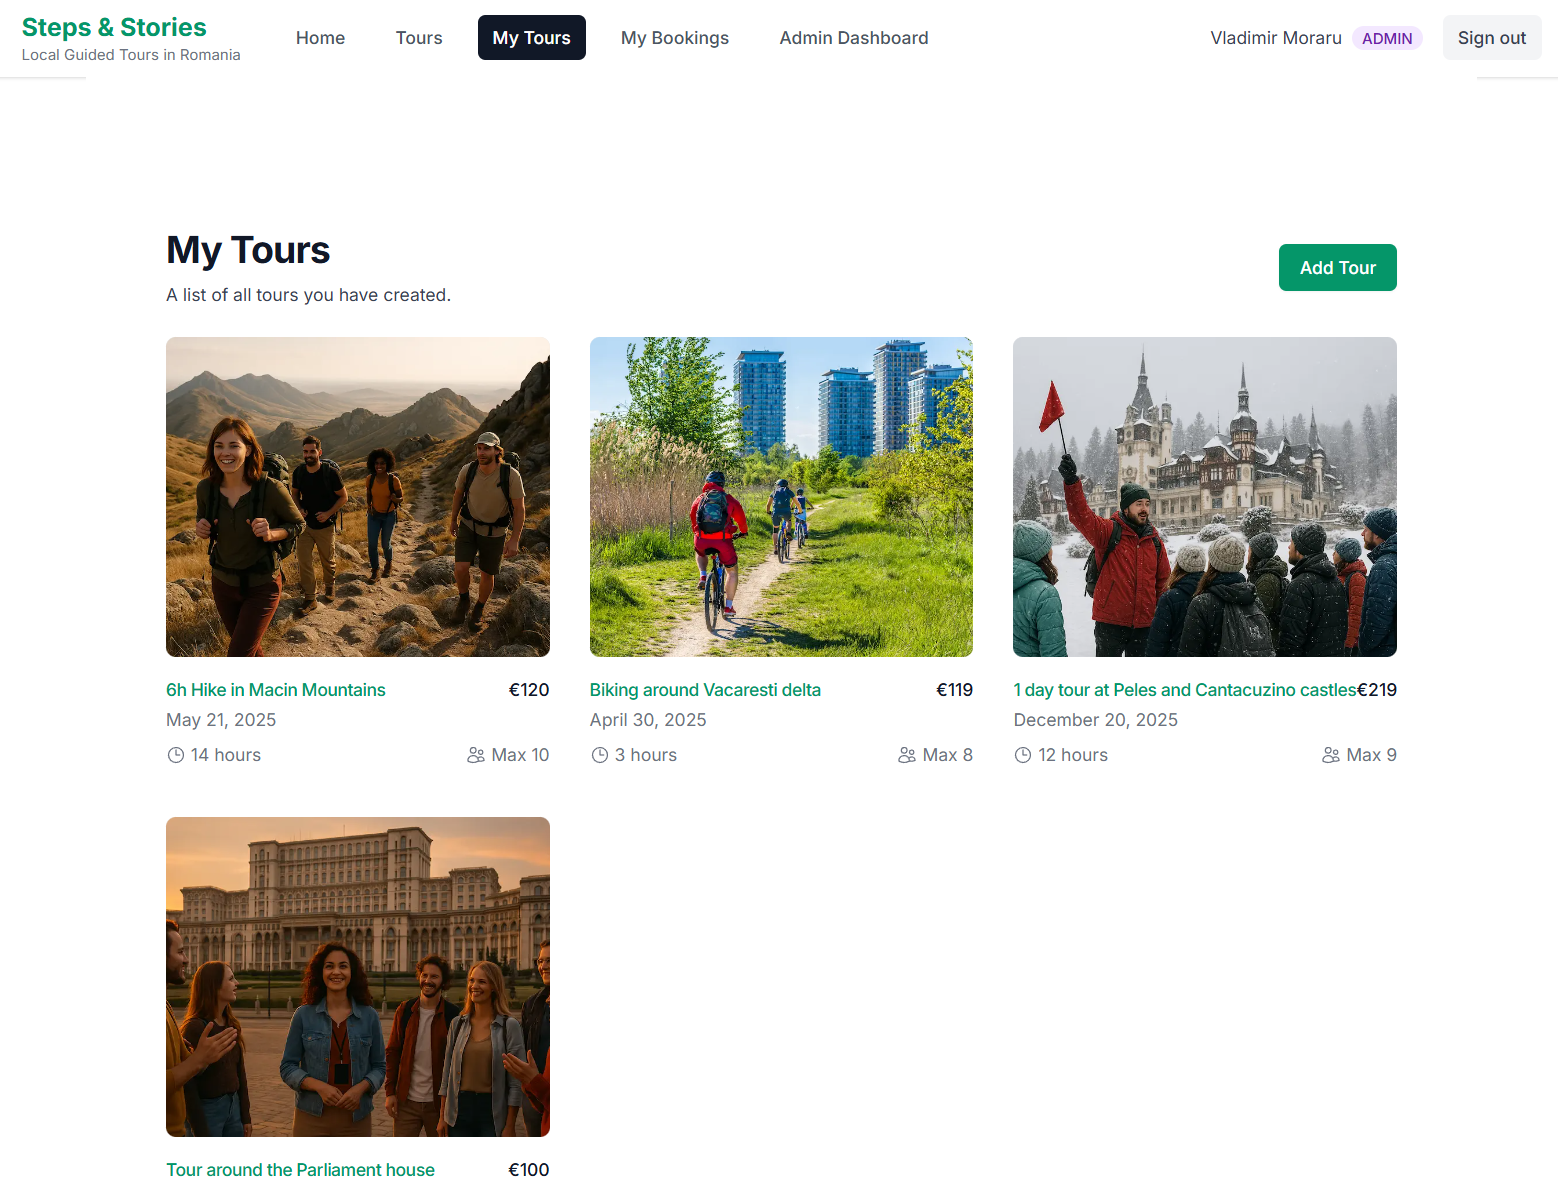Open the Tours navigation item
The width and height of the screenshot is (1558, 1183).
click(x=419, y=38)
